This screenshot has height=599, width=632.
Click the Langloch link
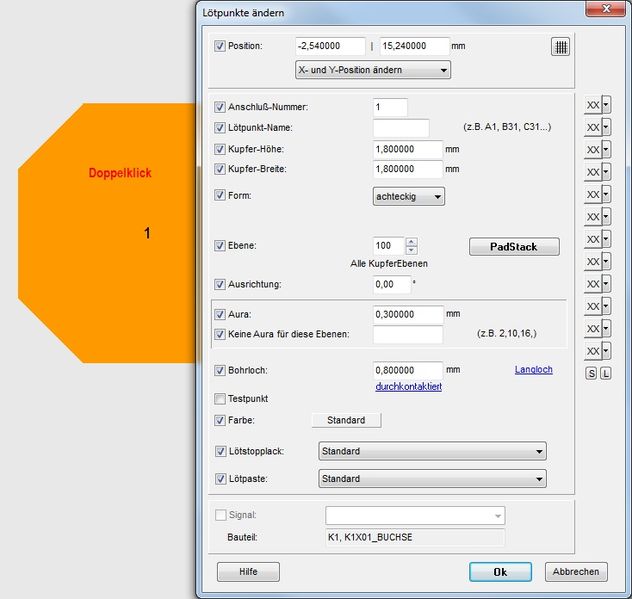(533, 370)
